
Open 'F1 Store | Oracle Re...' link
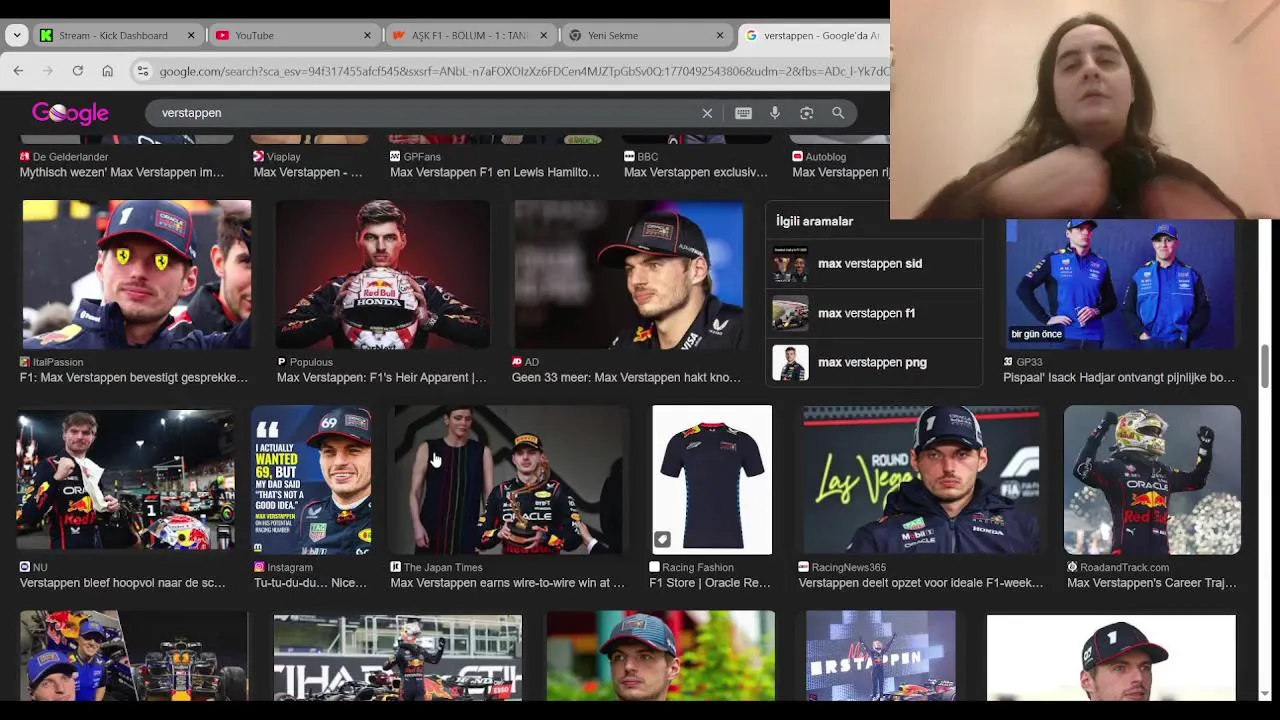pos(710,583)
